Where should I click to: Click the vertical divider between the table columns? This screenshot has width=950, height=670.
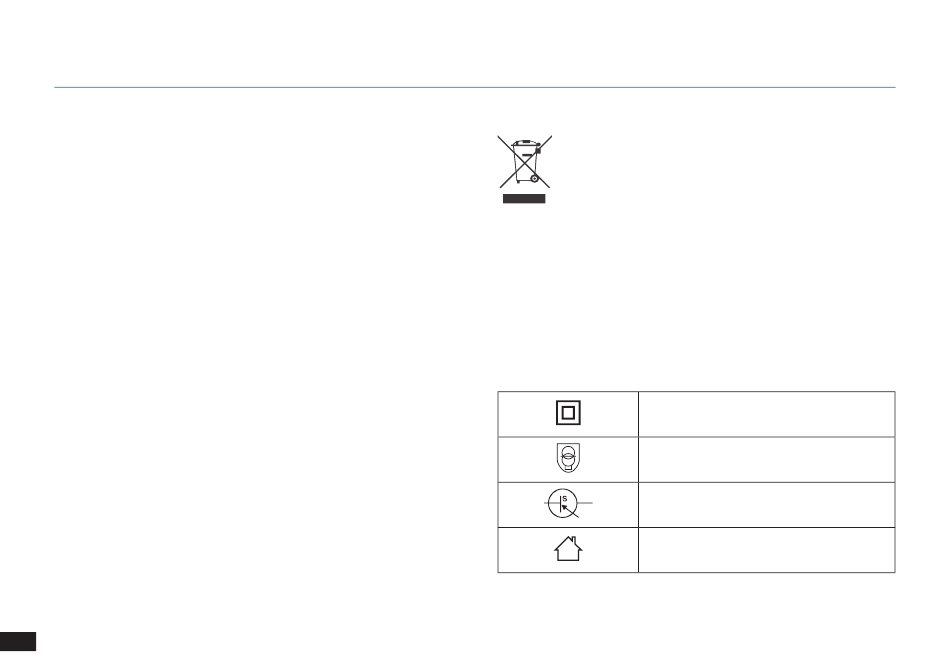point(639,482)
